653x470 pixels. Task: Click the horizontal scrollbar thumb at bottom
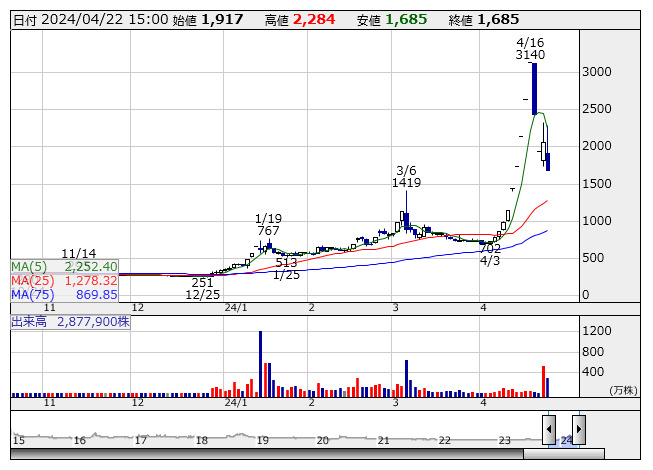click(x=563, y=453)
